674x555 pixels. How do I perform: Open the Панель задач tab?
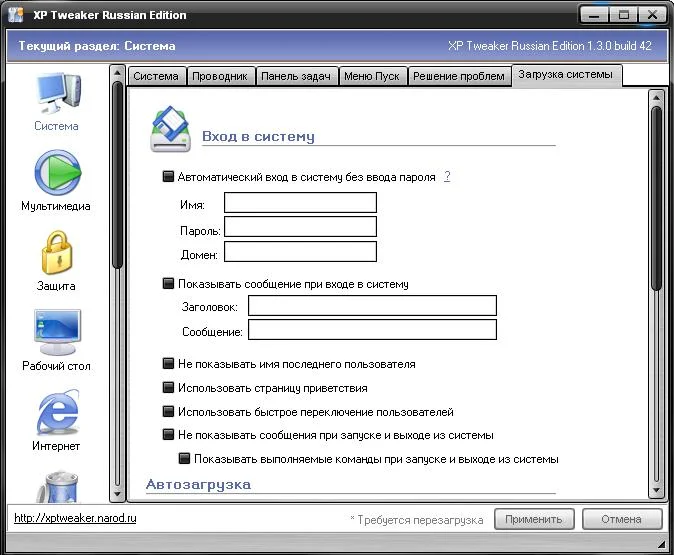pyautogui.click(x=296, y=76)
